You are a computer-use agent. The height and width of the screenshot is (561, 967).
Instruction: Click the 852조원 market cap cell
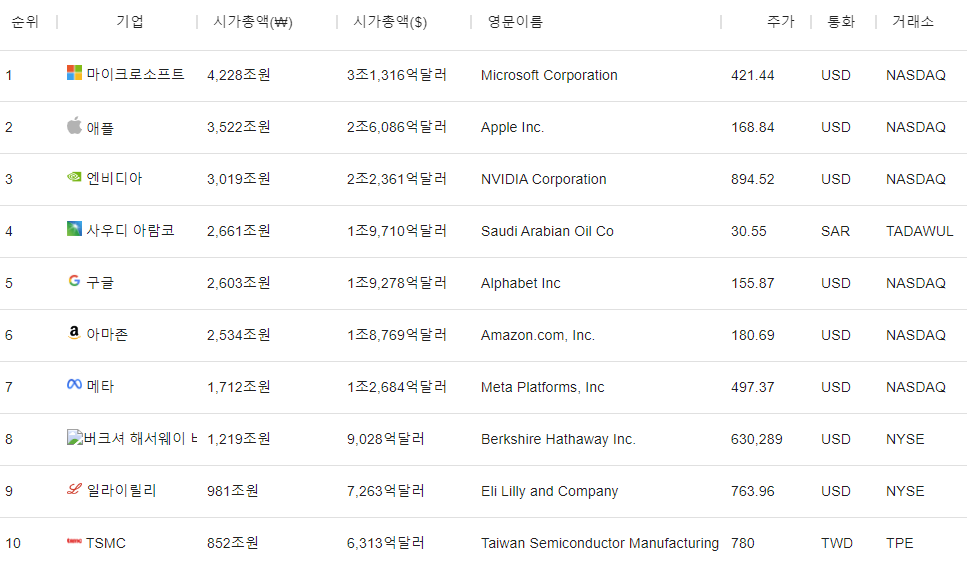(x=232, y=543)
